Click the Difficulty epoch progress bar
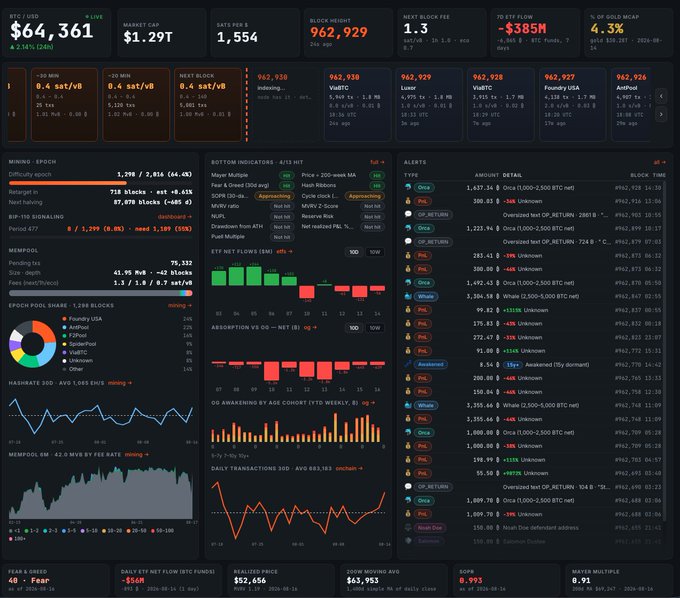This screenshot has width=680, height=598. (100, 183)
